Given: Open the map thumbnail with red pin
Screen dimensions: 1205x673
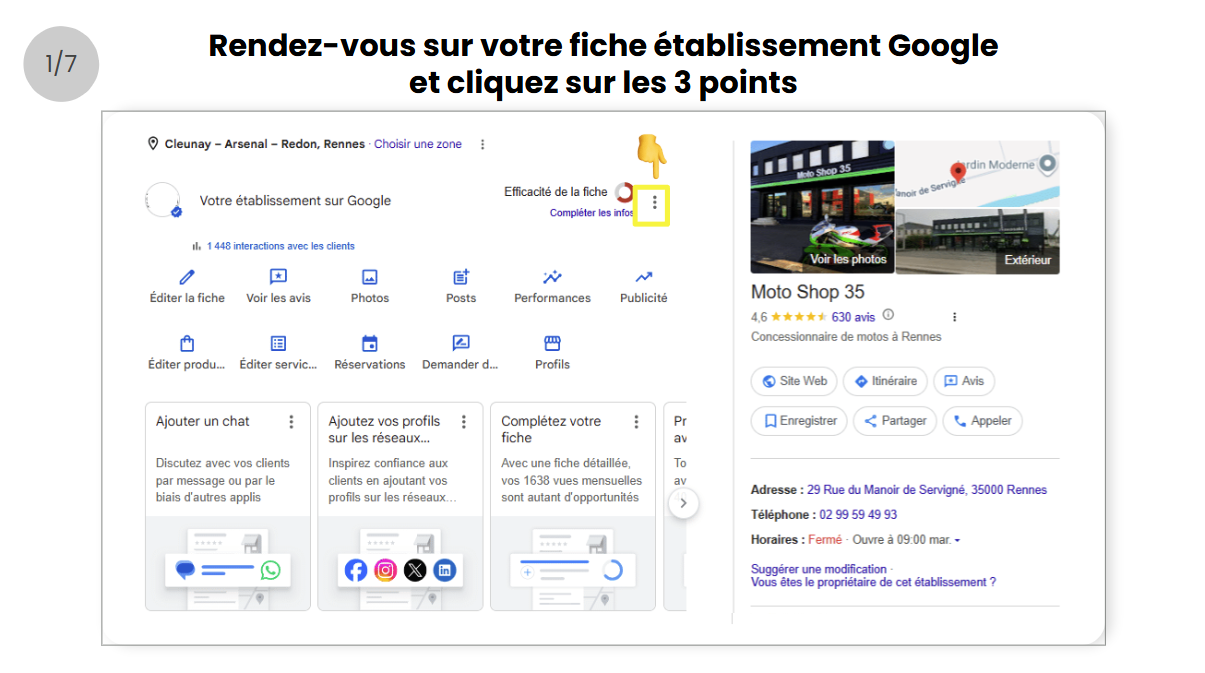Looking at the screenshot, I should (x=978, y=174).
